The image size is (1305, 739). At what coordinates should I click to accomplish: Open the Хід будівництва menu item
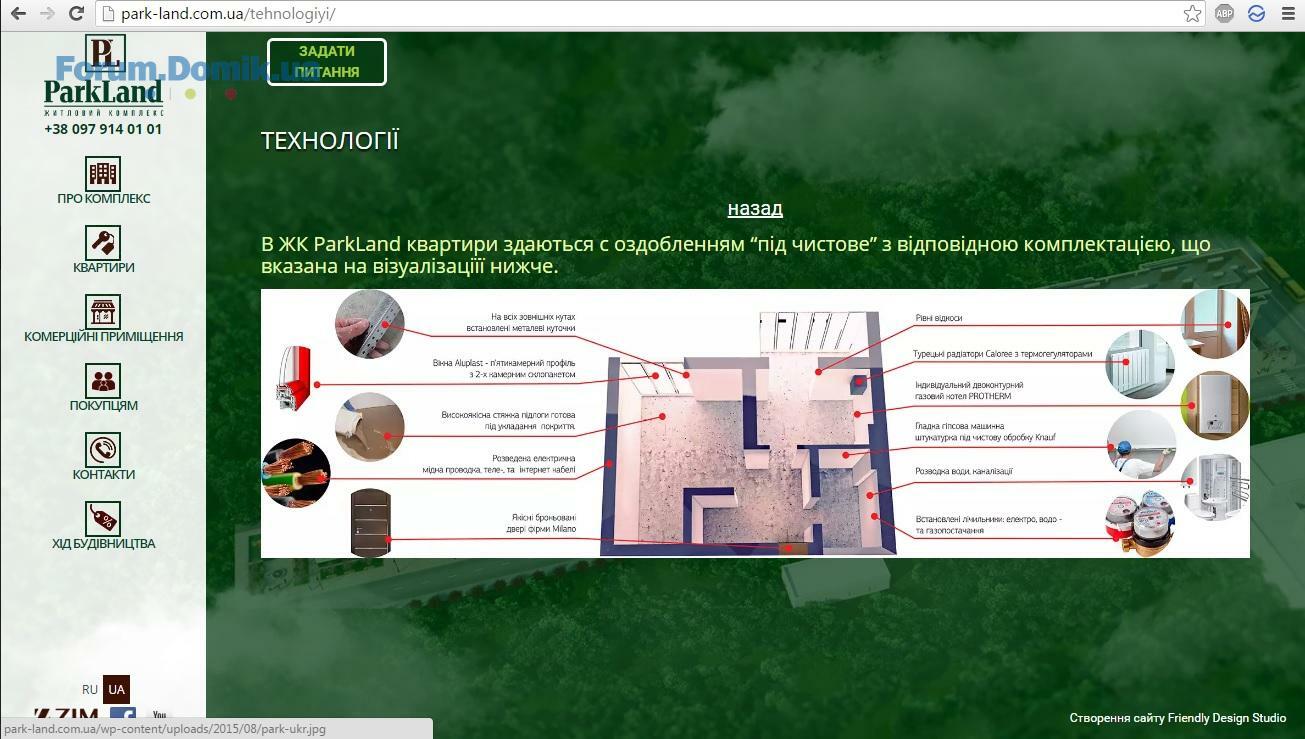pos(104,543)
